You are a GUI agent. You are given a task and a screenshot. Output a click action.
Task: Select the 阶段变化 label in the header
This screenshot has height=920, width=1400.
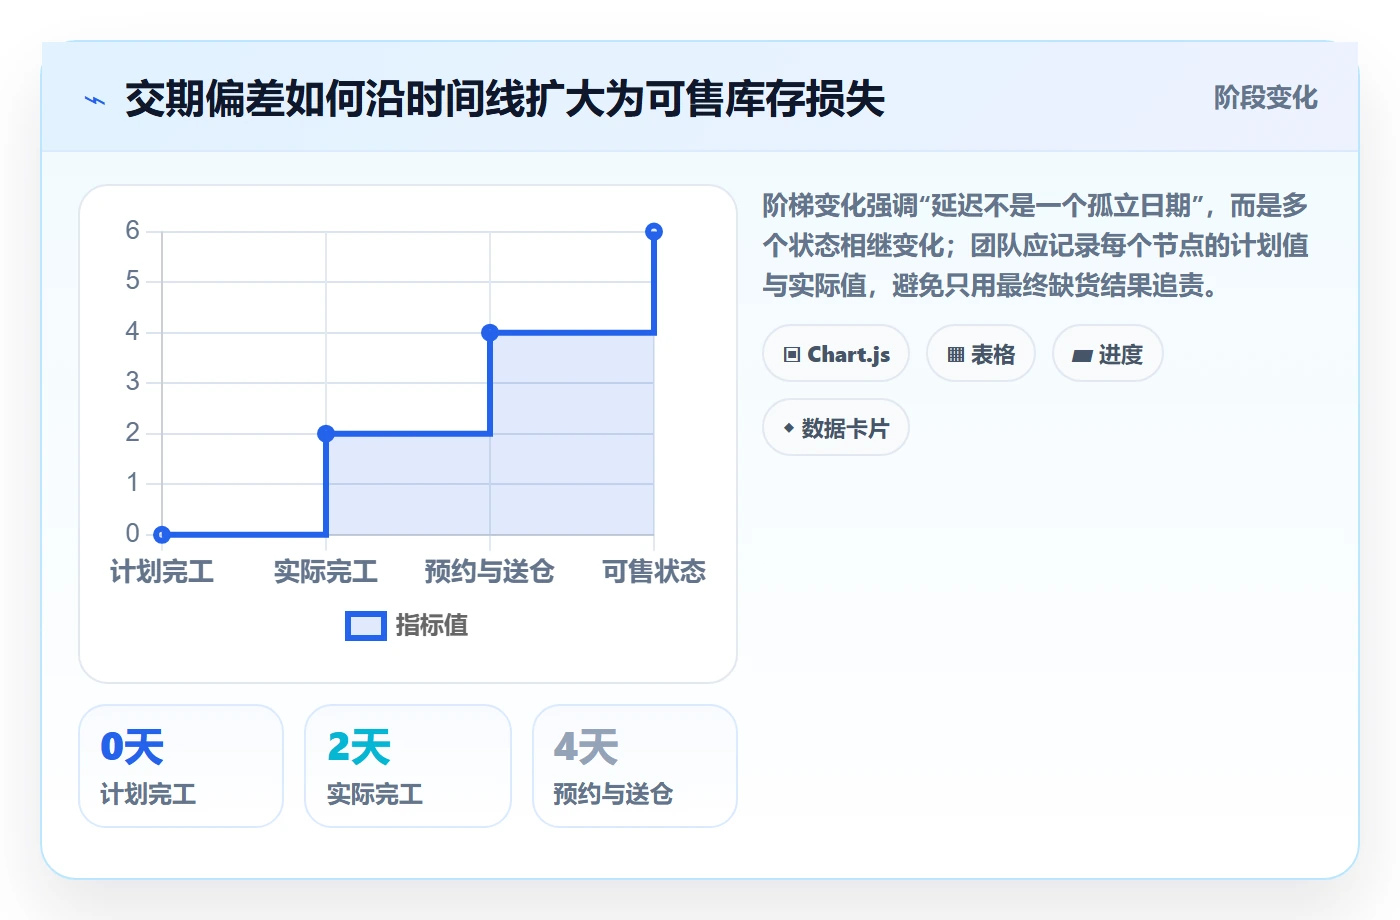(x=1265, y=98)
